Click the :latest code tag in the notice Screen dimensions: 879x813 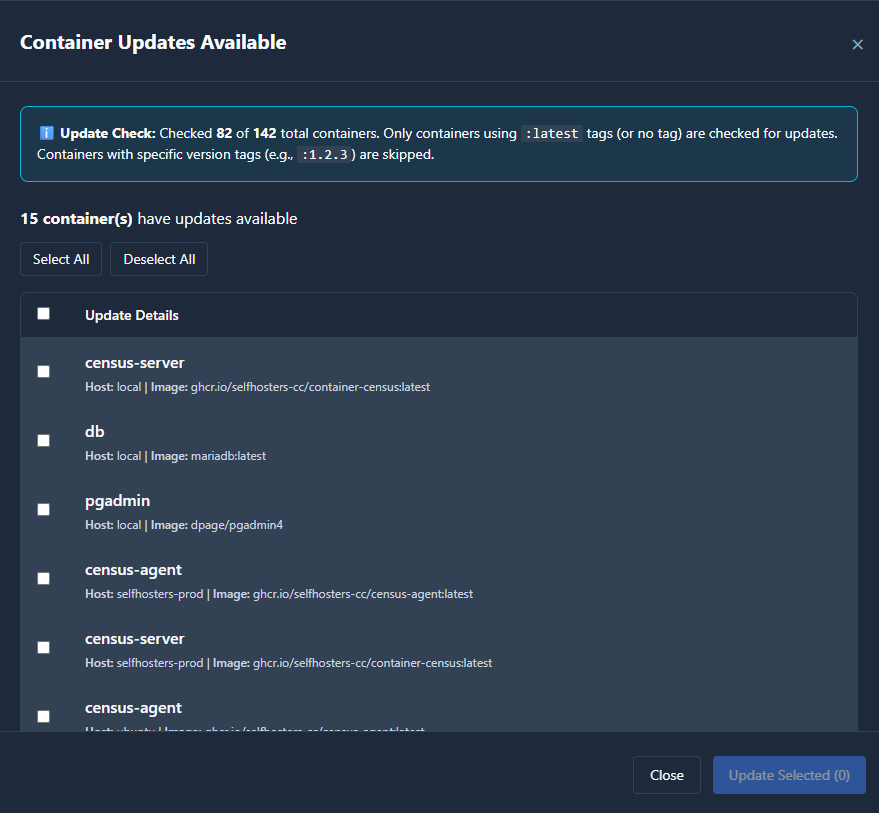pos(552,133)
